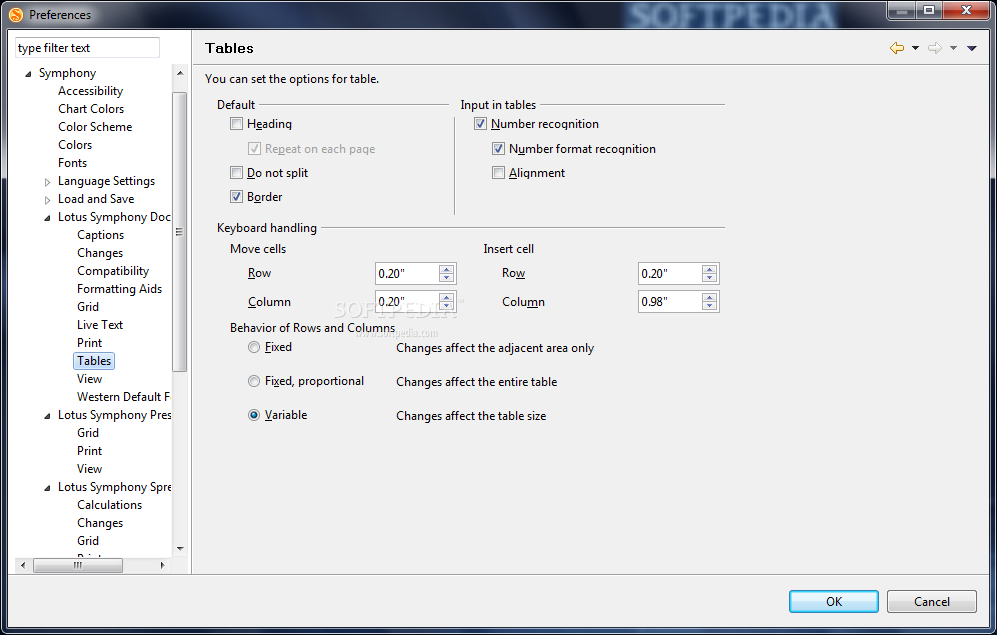Select Colors in the tree
Screen dimensions: 997x635
click(75, 145)
